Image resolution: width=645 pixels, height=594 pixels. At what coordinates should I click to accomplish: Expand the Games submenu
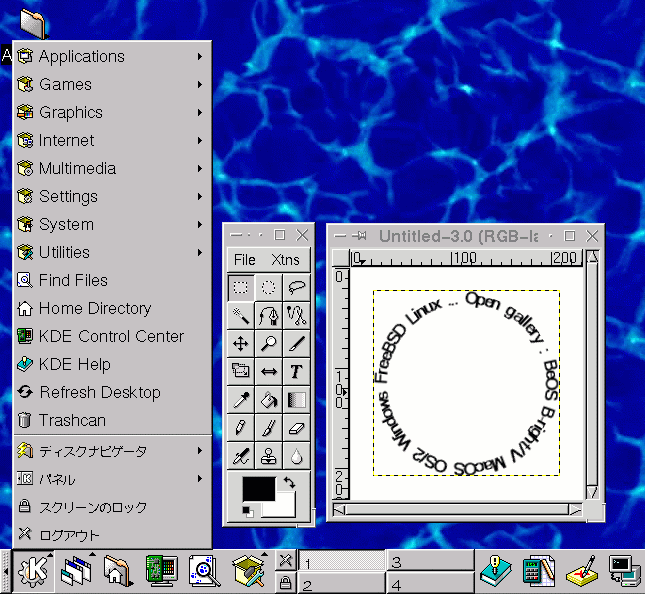coord(112,84)
